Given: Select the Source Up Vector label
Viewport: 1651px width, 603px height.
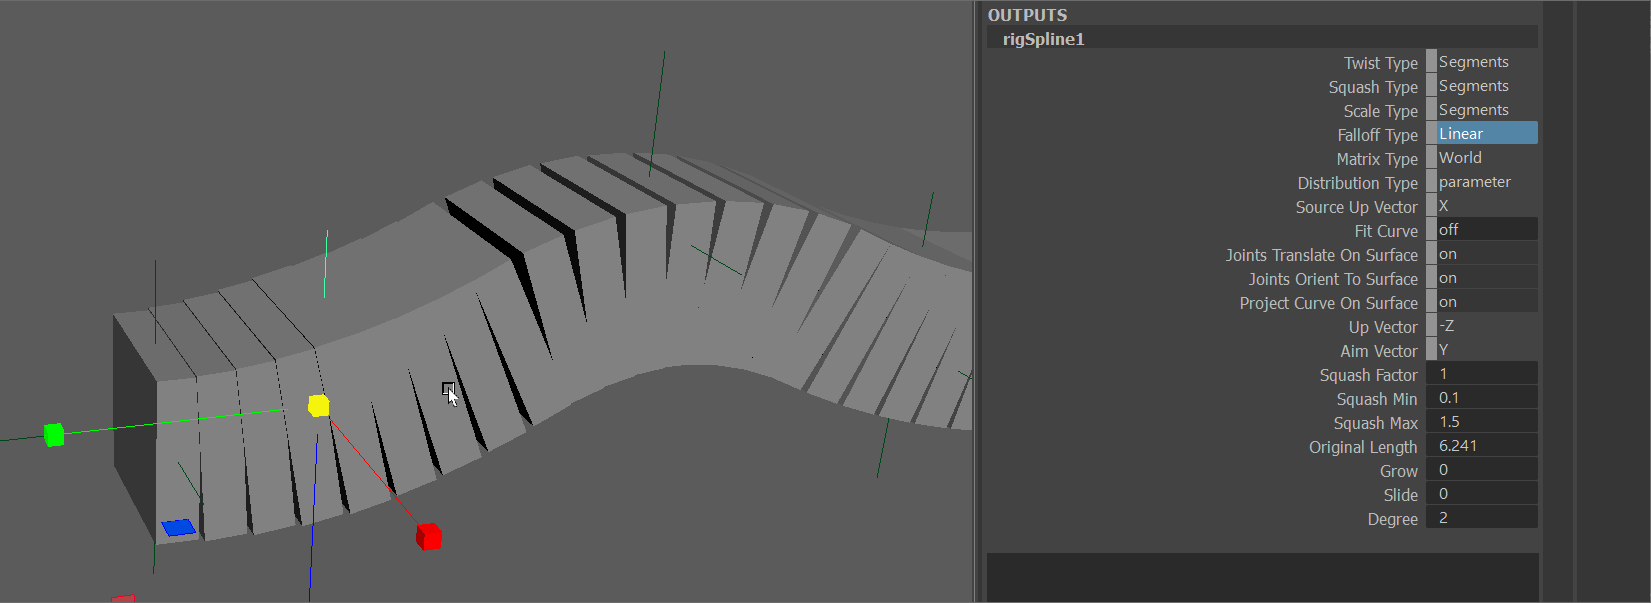Looking at the screenshot, I should (1357, 207).
